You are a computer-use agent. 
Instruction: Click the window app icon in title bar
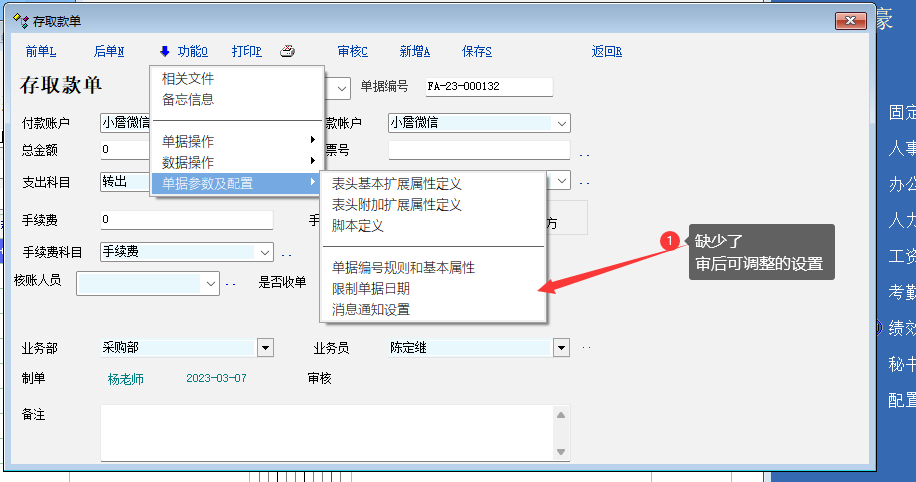(20, 20)
